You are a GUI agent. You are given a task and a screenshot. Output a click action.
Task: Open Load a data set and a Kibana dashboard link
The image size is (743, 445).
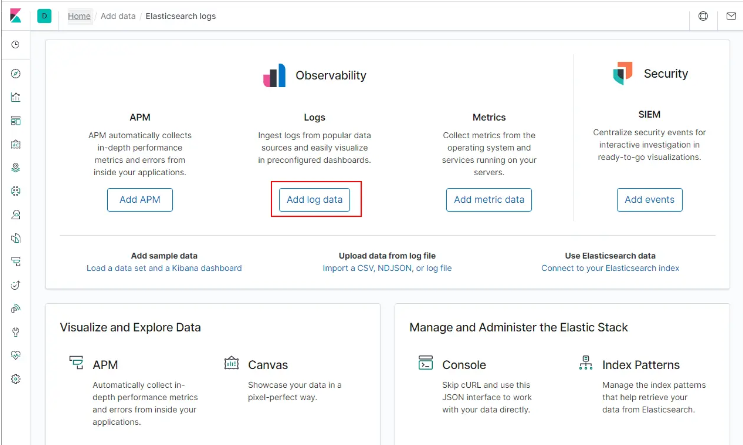point(164,268)
